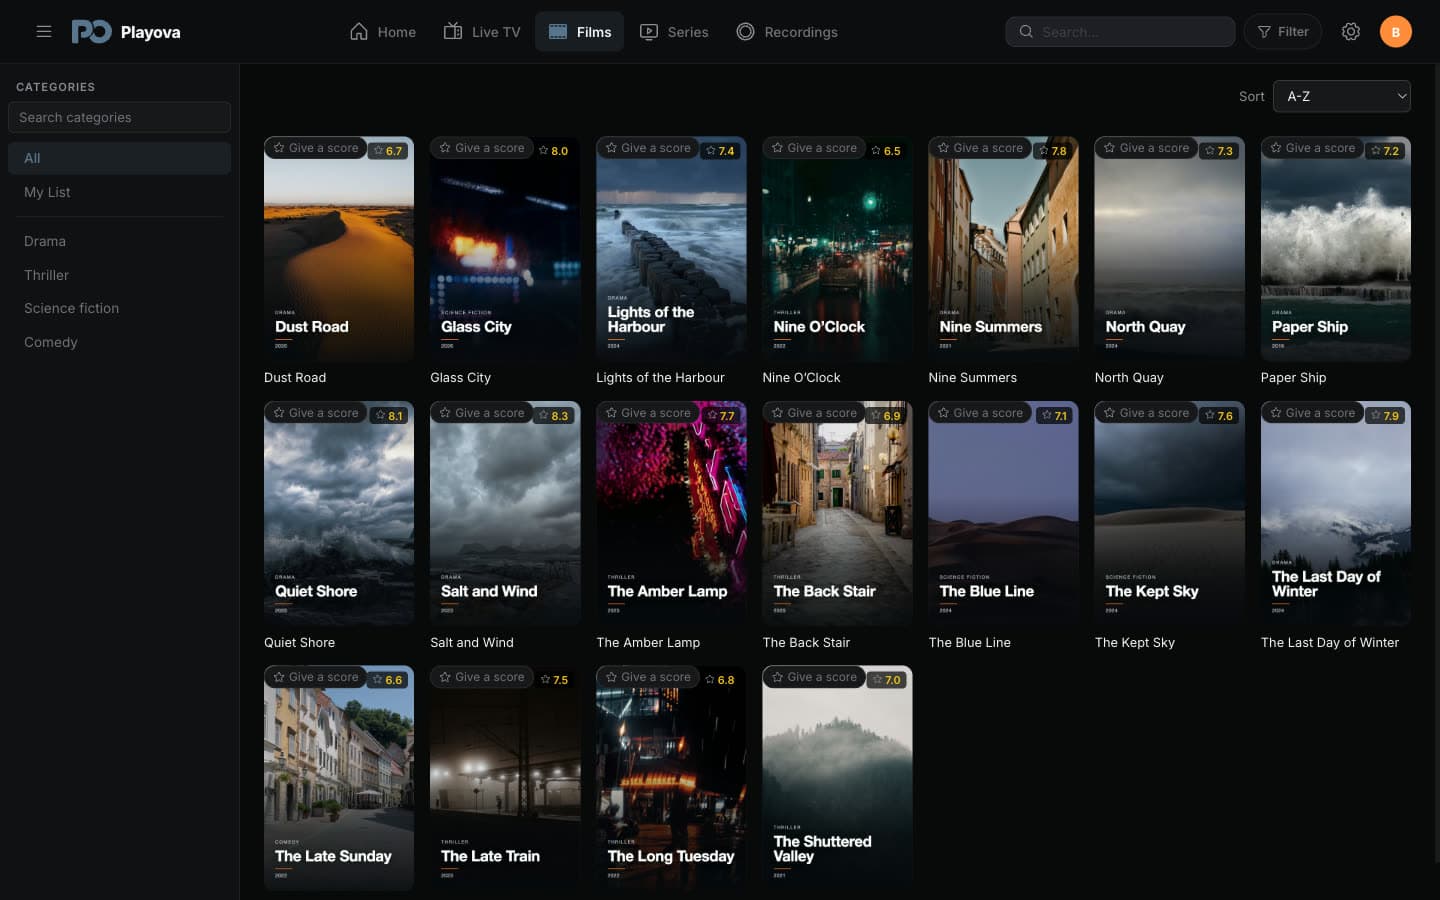
Task: Give a score to Salt and Wind
Action: [482, 413]
